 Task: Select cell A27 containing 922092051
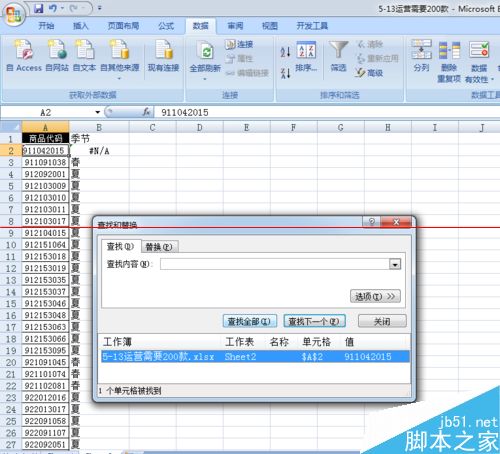46,444
